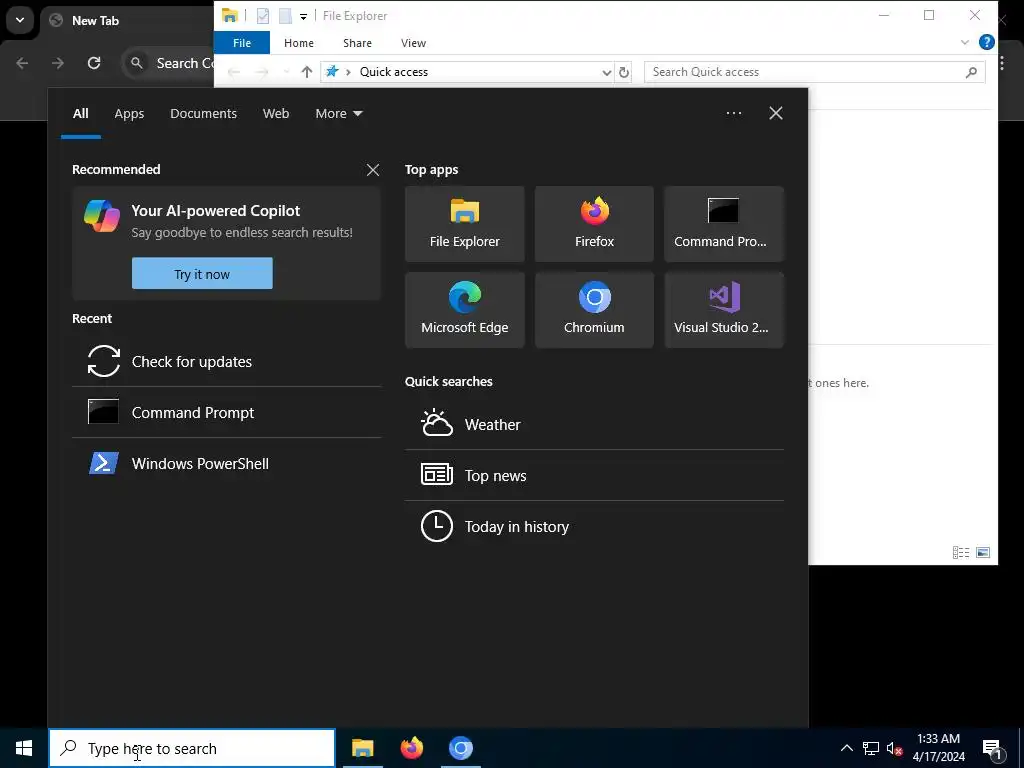The width and height of the screenshot is (1024, 768).
Task: Launch Microsoft Edge from Top apps
Action: pos(464,310)
